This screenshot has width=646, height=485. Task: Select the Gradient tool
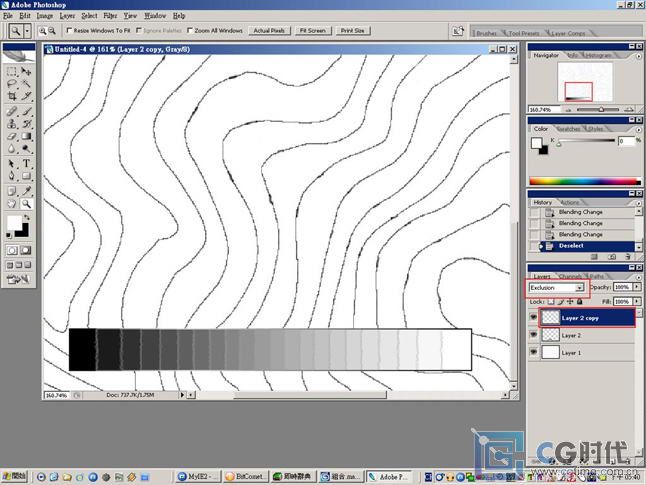click(x=26, y=136)
